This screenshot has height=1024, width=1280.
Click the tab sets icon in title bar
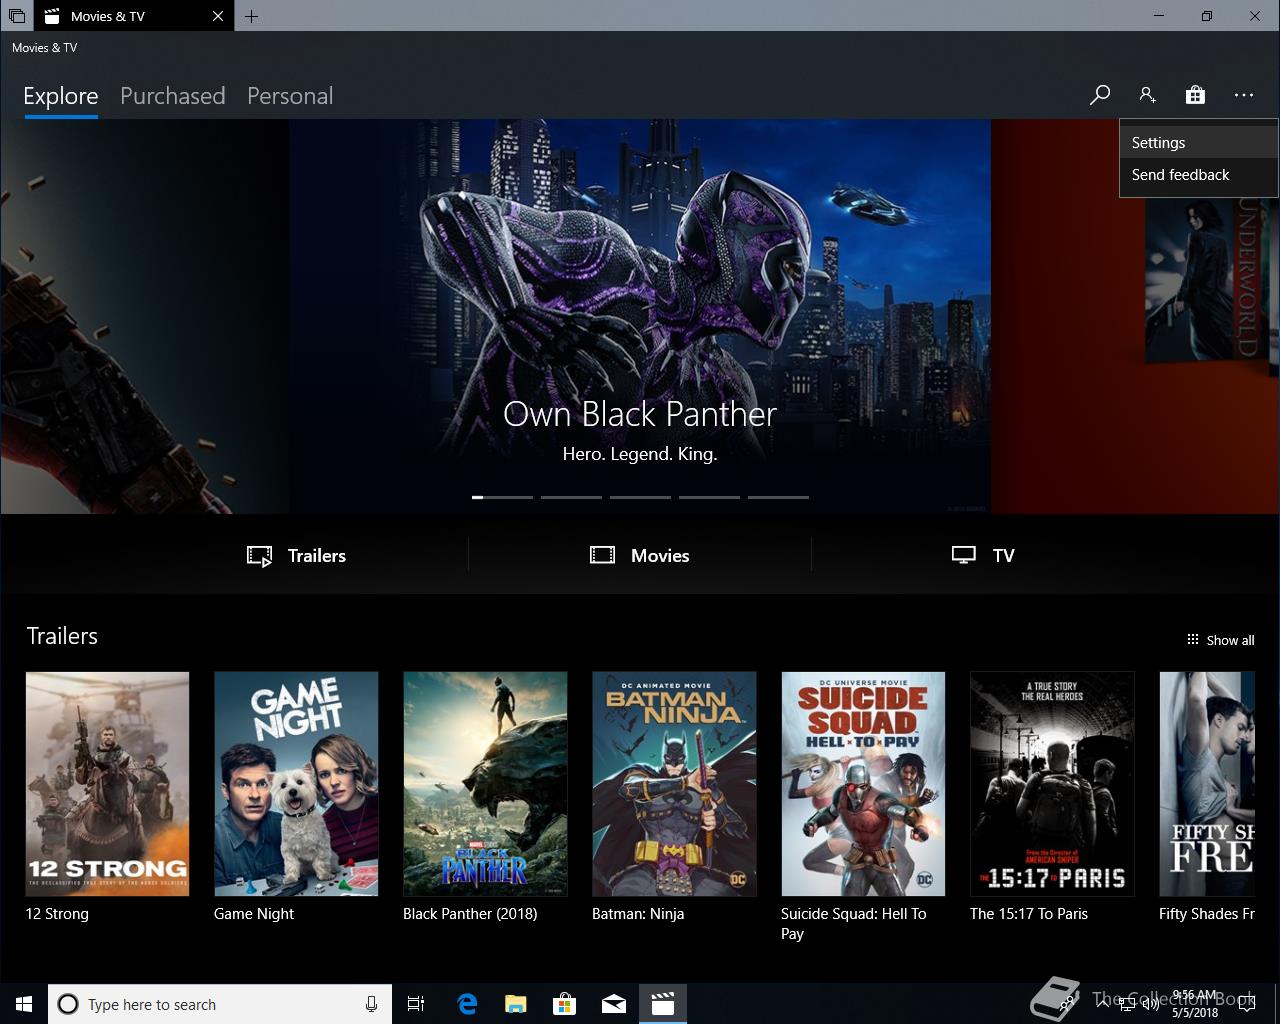point(17,16)
